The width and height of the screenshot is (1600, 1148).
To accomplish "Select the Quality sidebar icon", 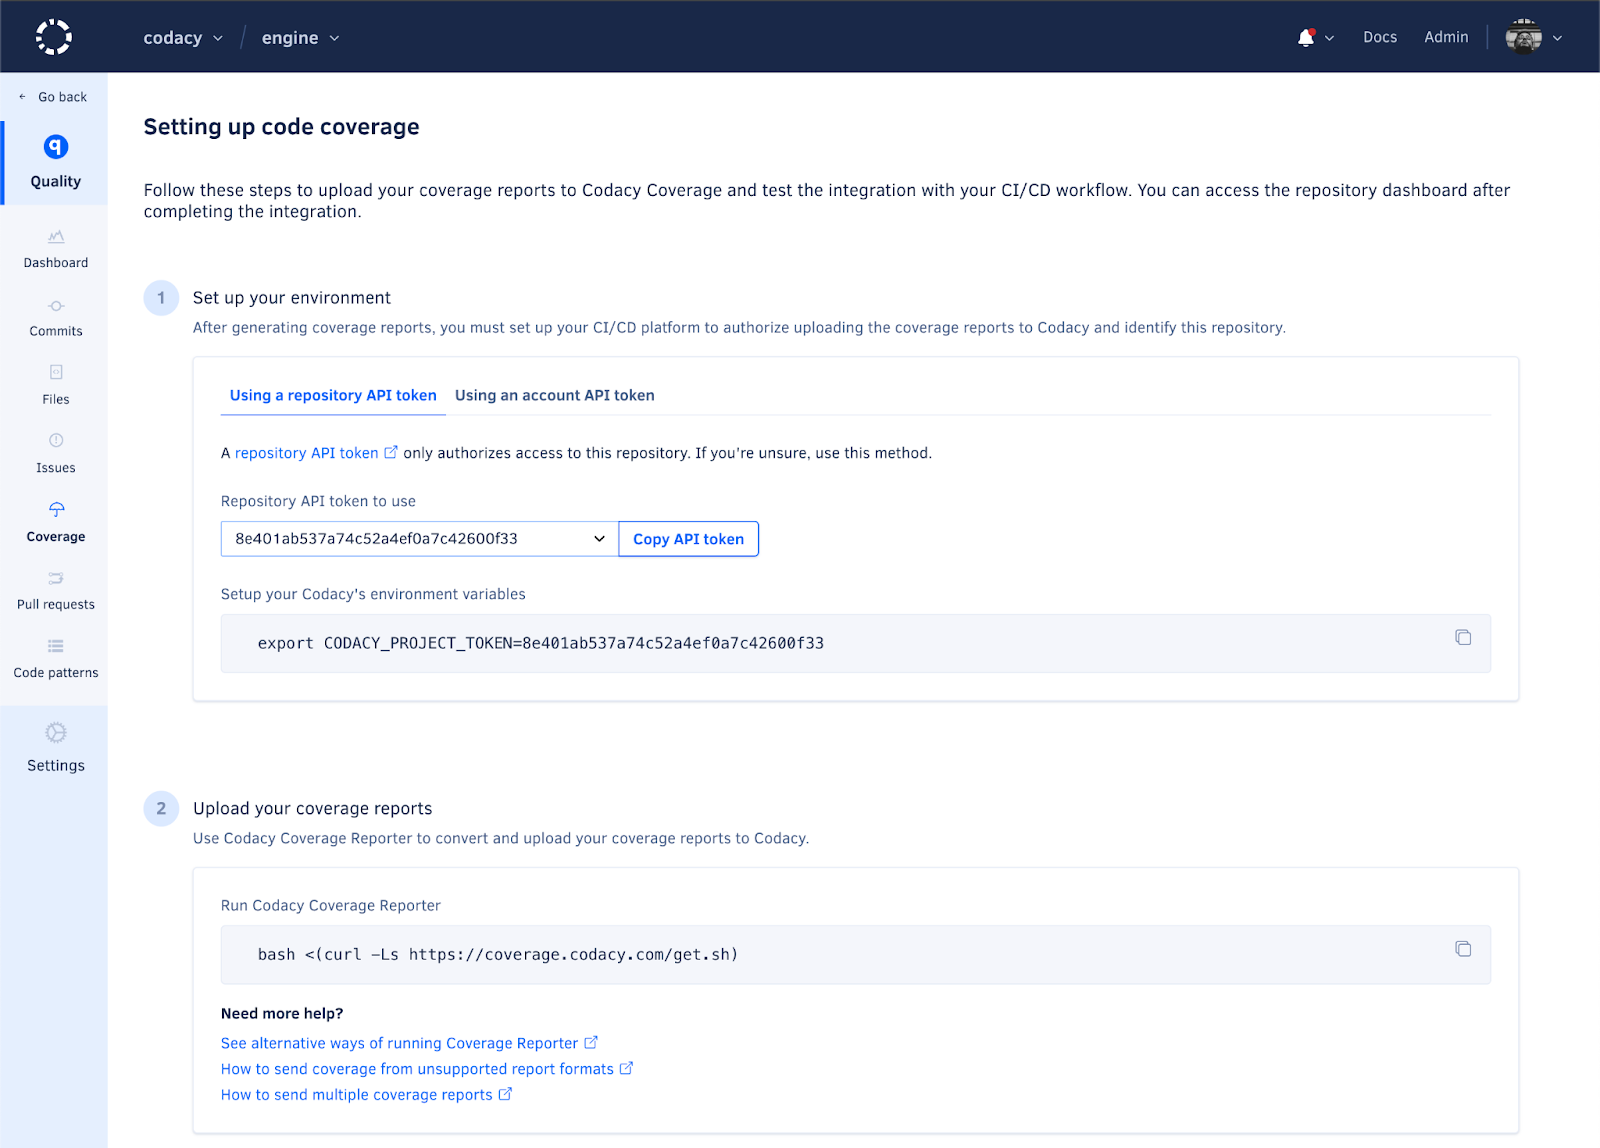I will point(56,147).
